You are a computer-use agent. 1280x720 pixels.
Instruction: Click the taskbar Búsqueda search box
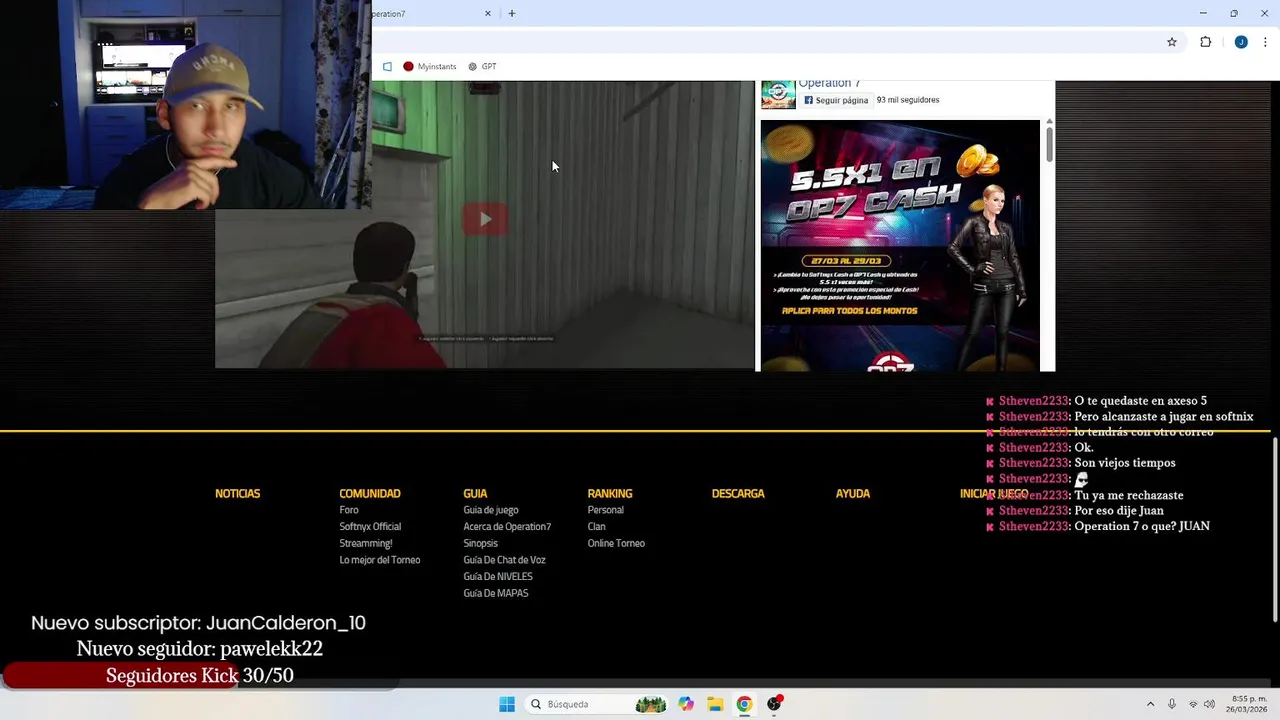[596, 704]
